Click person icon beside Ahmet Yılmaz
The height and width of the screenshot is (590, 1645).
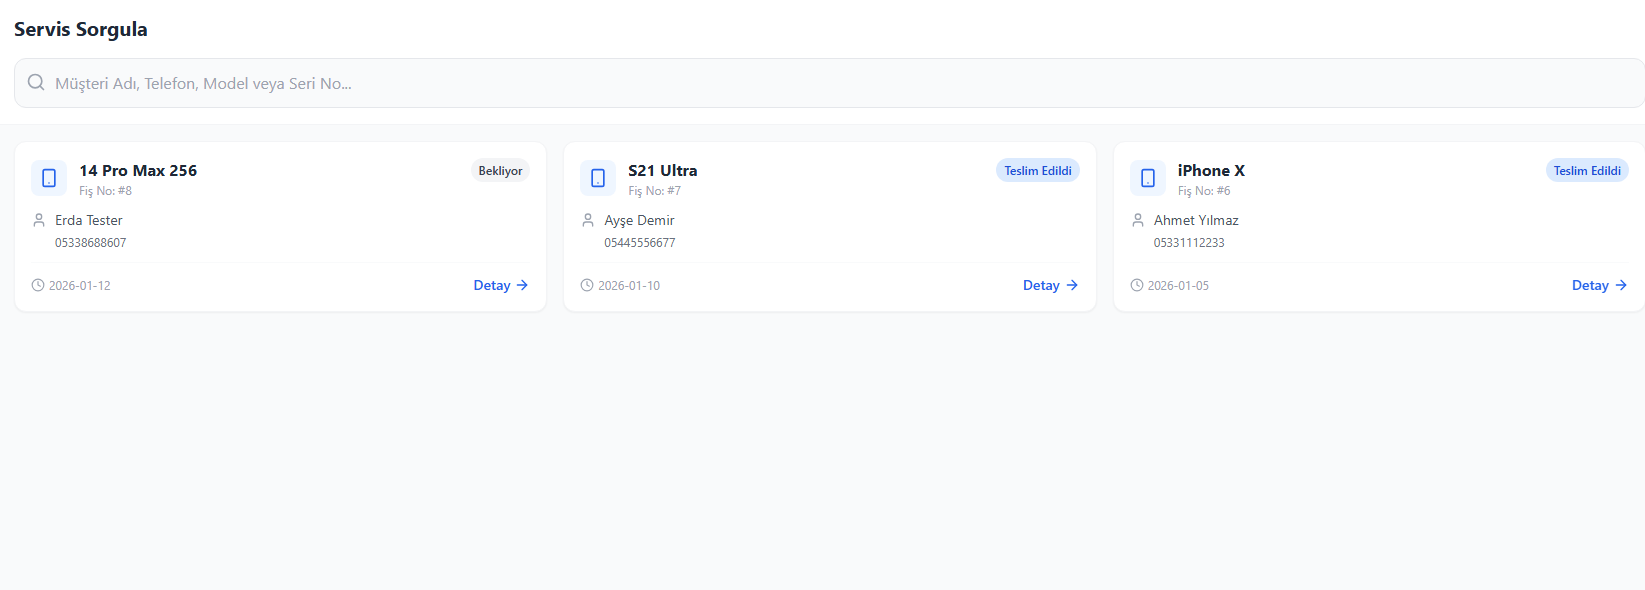coord(1138,220)
